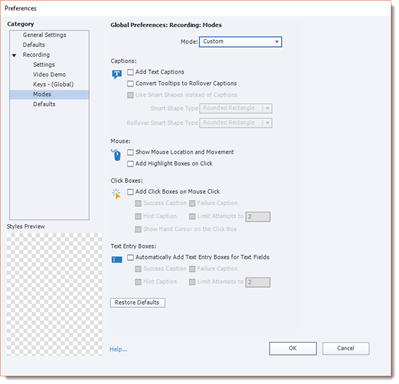Check Show Hand Cursor on the Click Box
Image resolution: width=399 pixels, height=384 pixels.
point(138,229)
